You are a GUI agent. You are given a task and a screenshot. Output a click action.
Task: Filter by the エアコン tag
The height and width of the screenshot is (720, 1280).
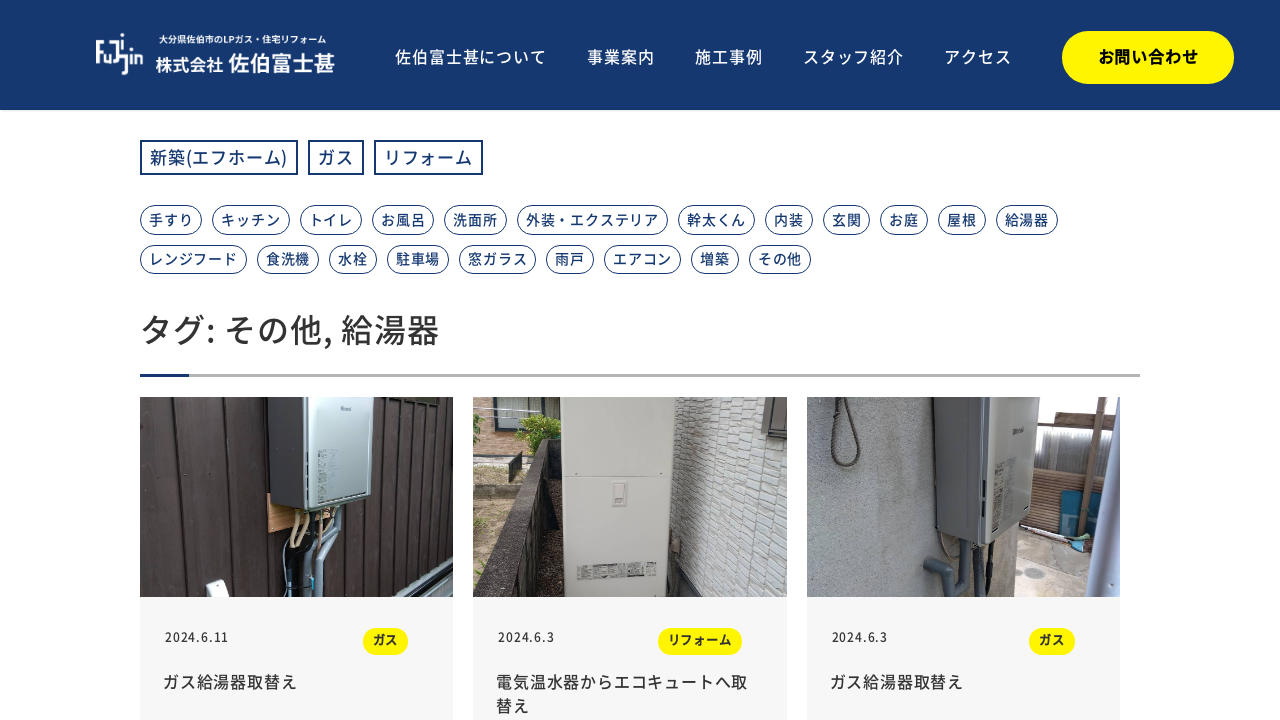coord(642,260)
